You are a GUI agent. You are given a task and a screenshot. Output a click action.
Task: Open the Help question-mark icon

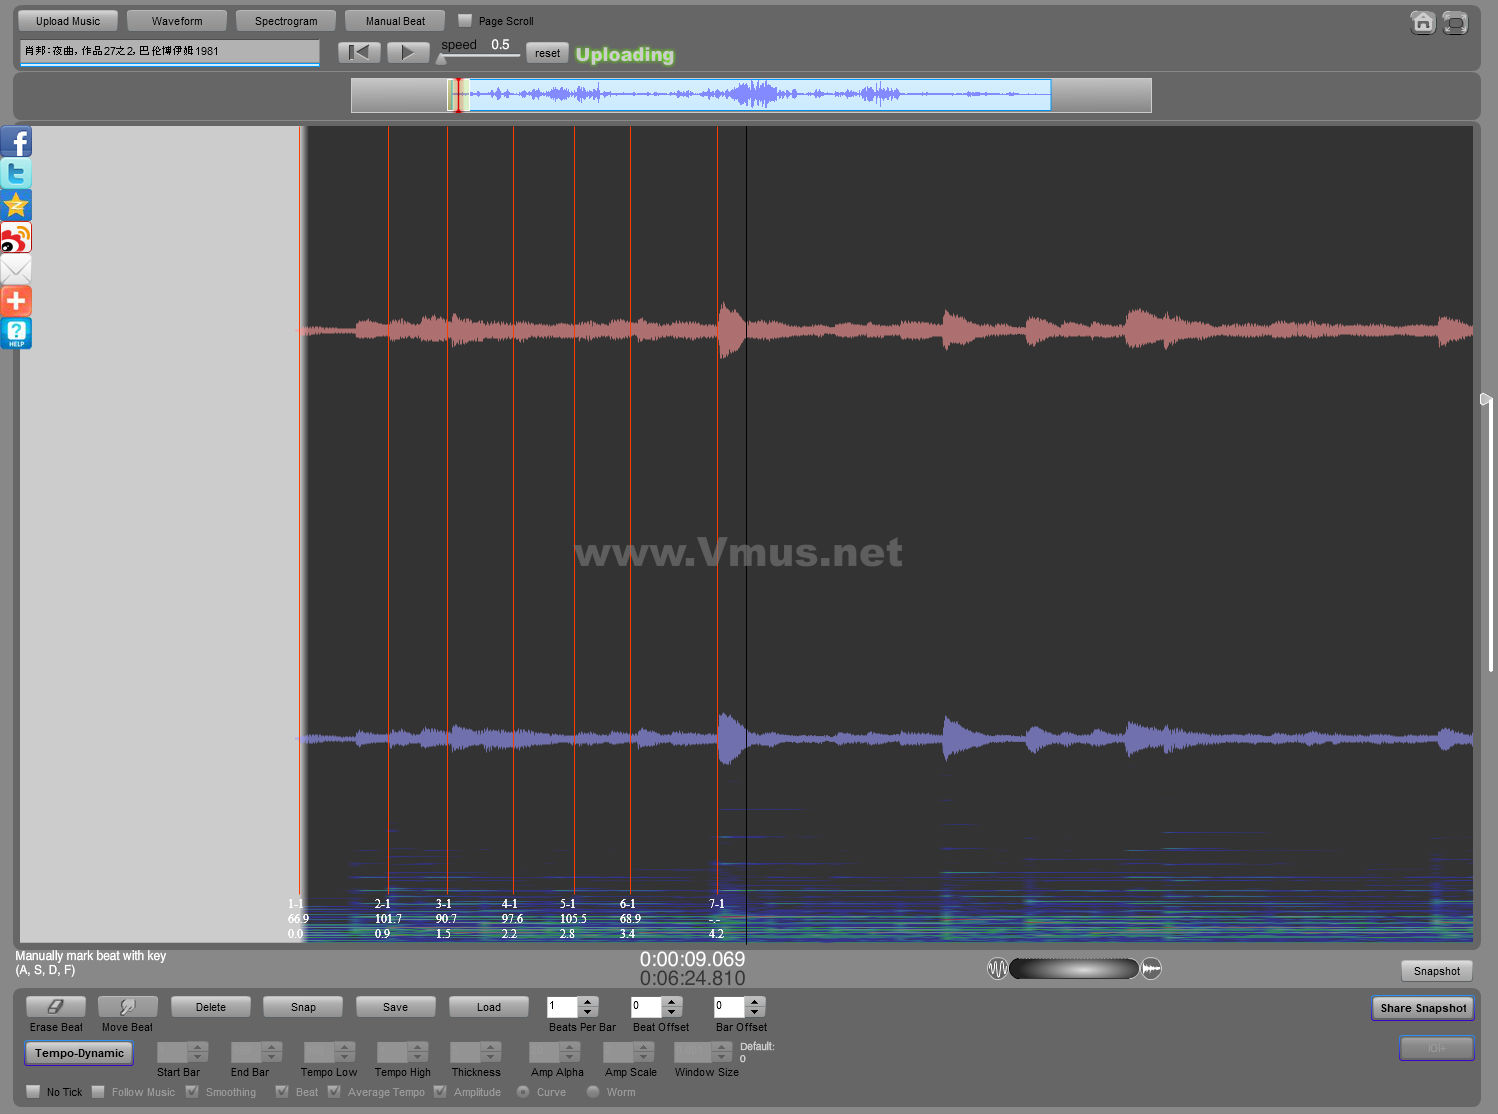(x=16, y=334)
